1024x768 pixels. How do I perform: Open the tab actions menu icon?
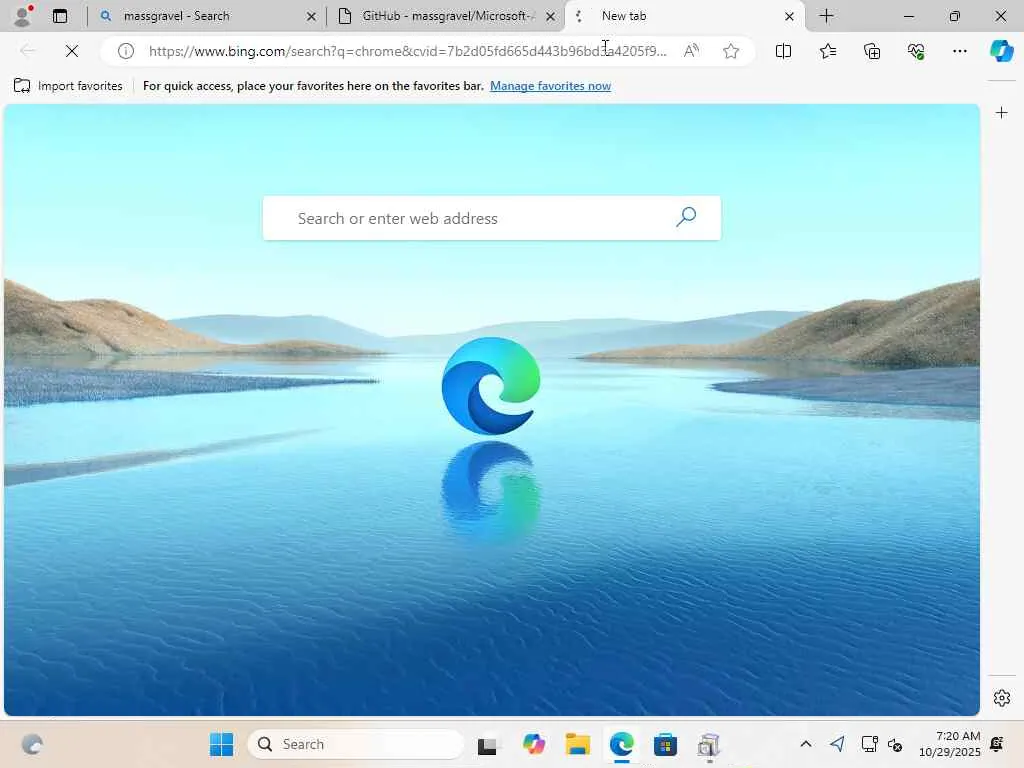coord(60,16)
